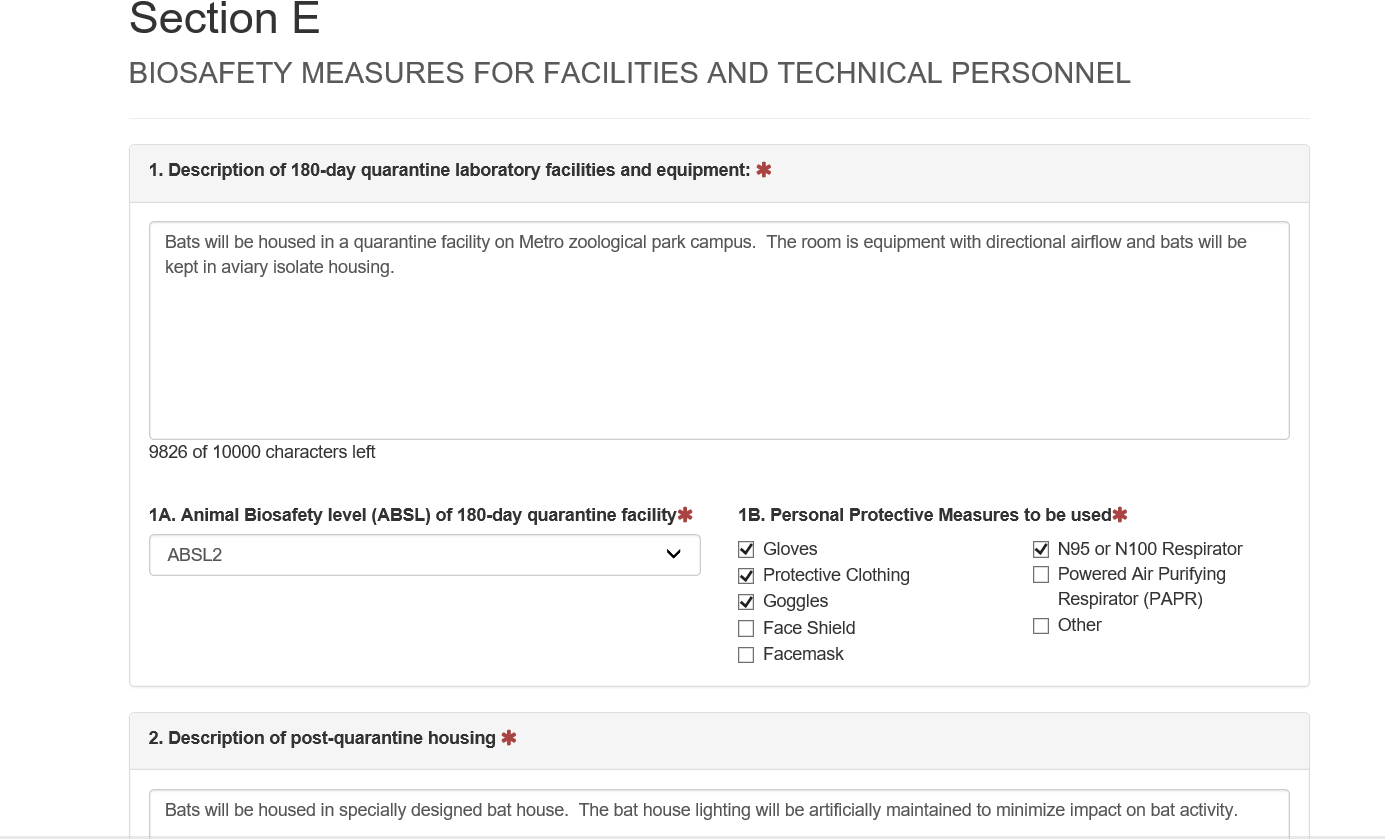Click the Section E heading
Screen dimensions: 1385x839
point(225,20)
